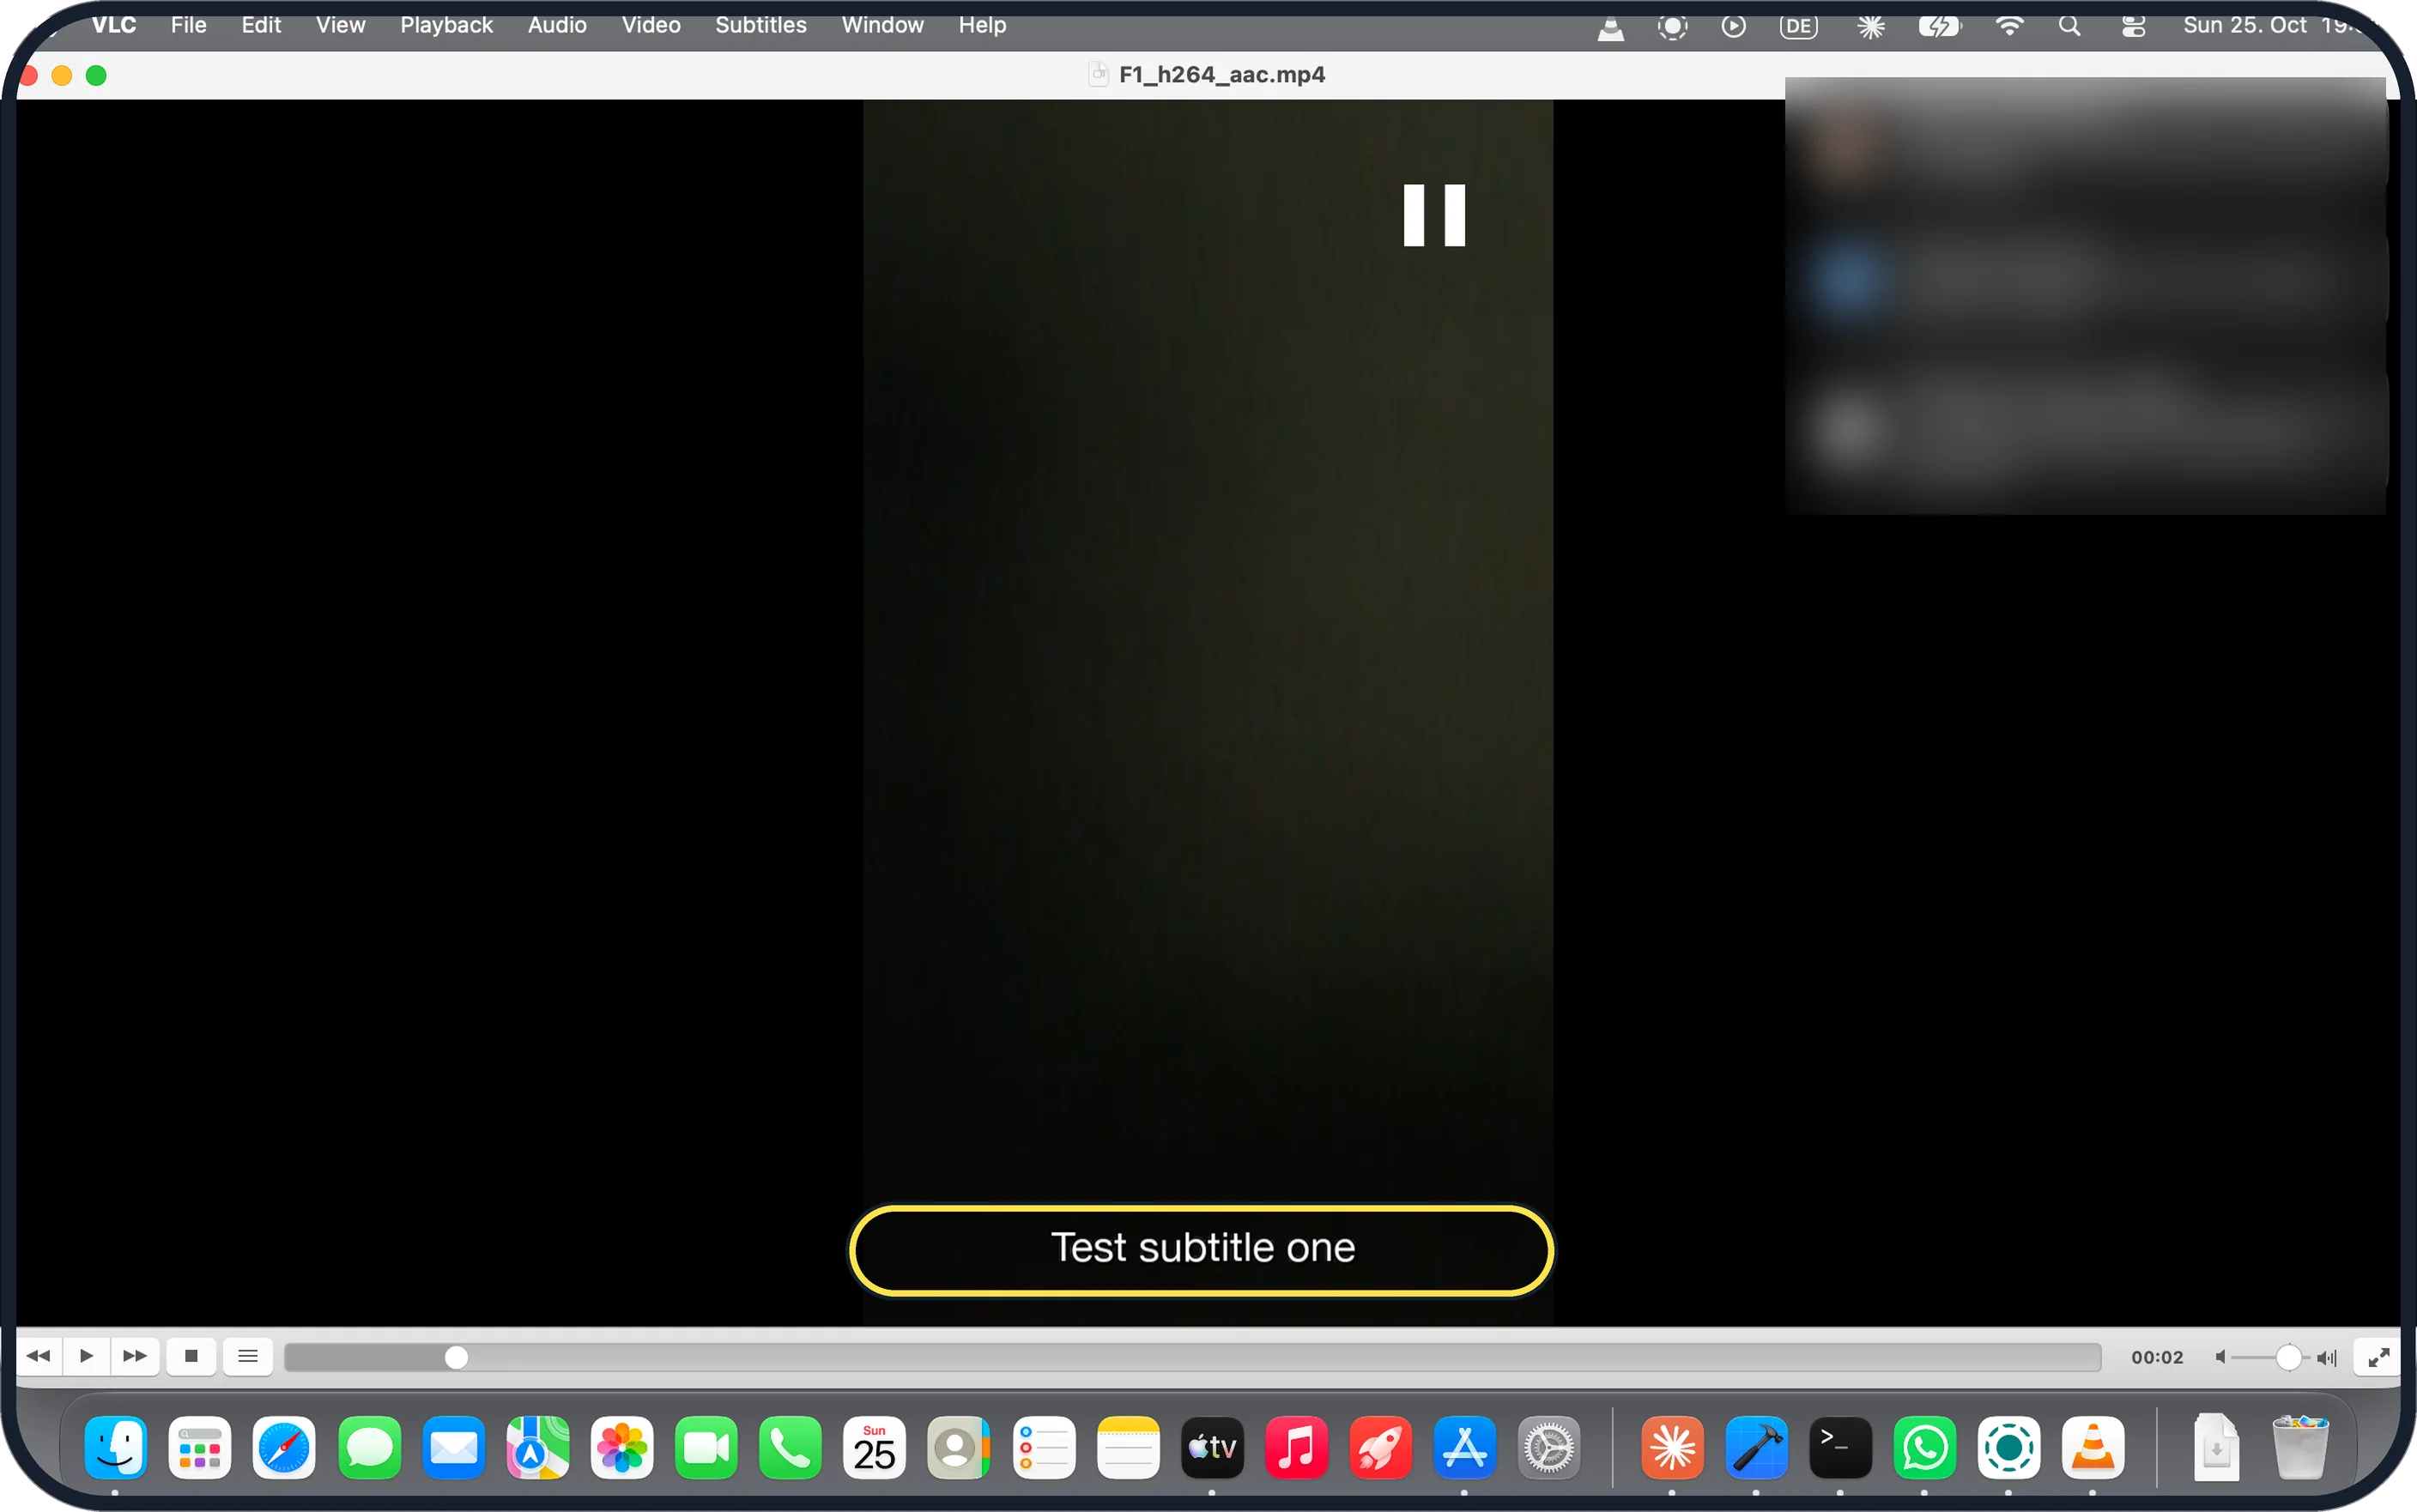Open Control Center icon
This screenshot has width=2417, height=1512.
(2133, 27)
